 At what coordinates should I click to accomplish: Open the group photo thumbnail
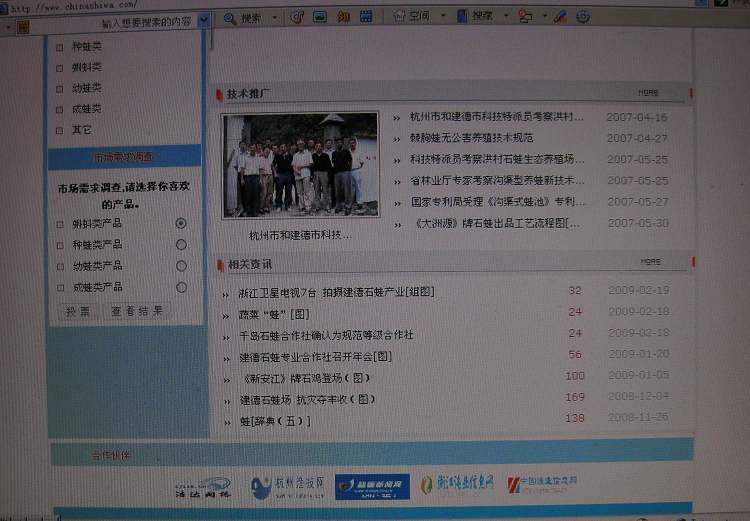[300, 165]
